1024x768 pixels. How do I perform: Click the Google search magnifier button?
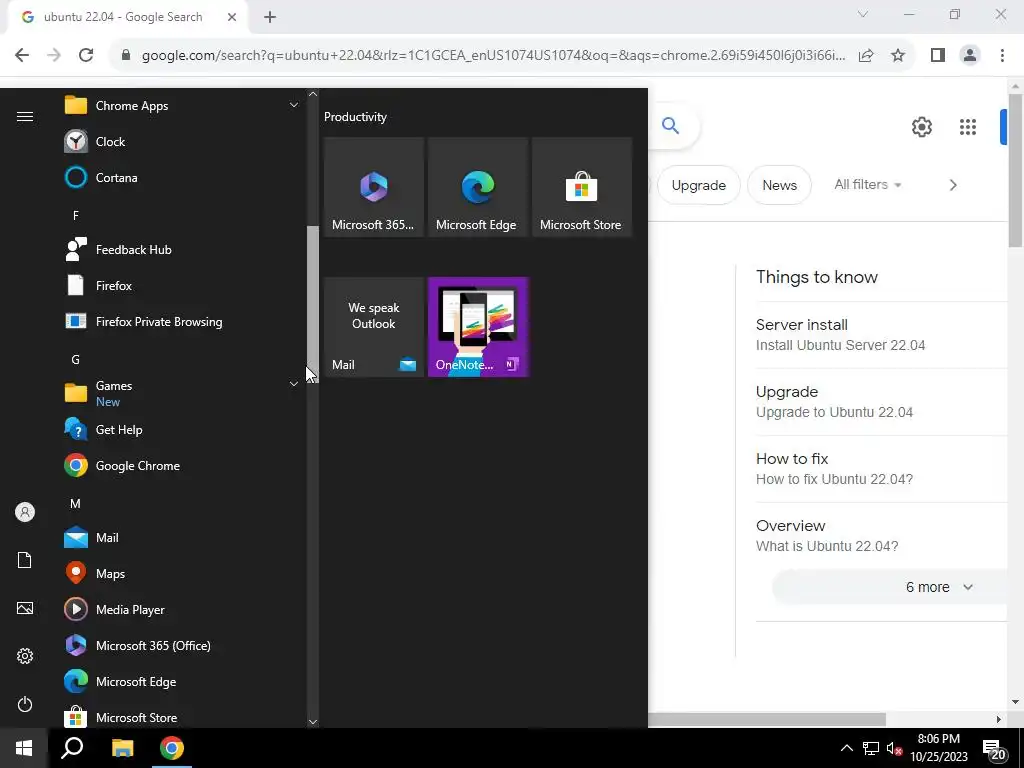670,125
